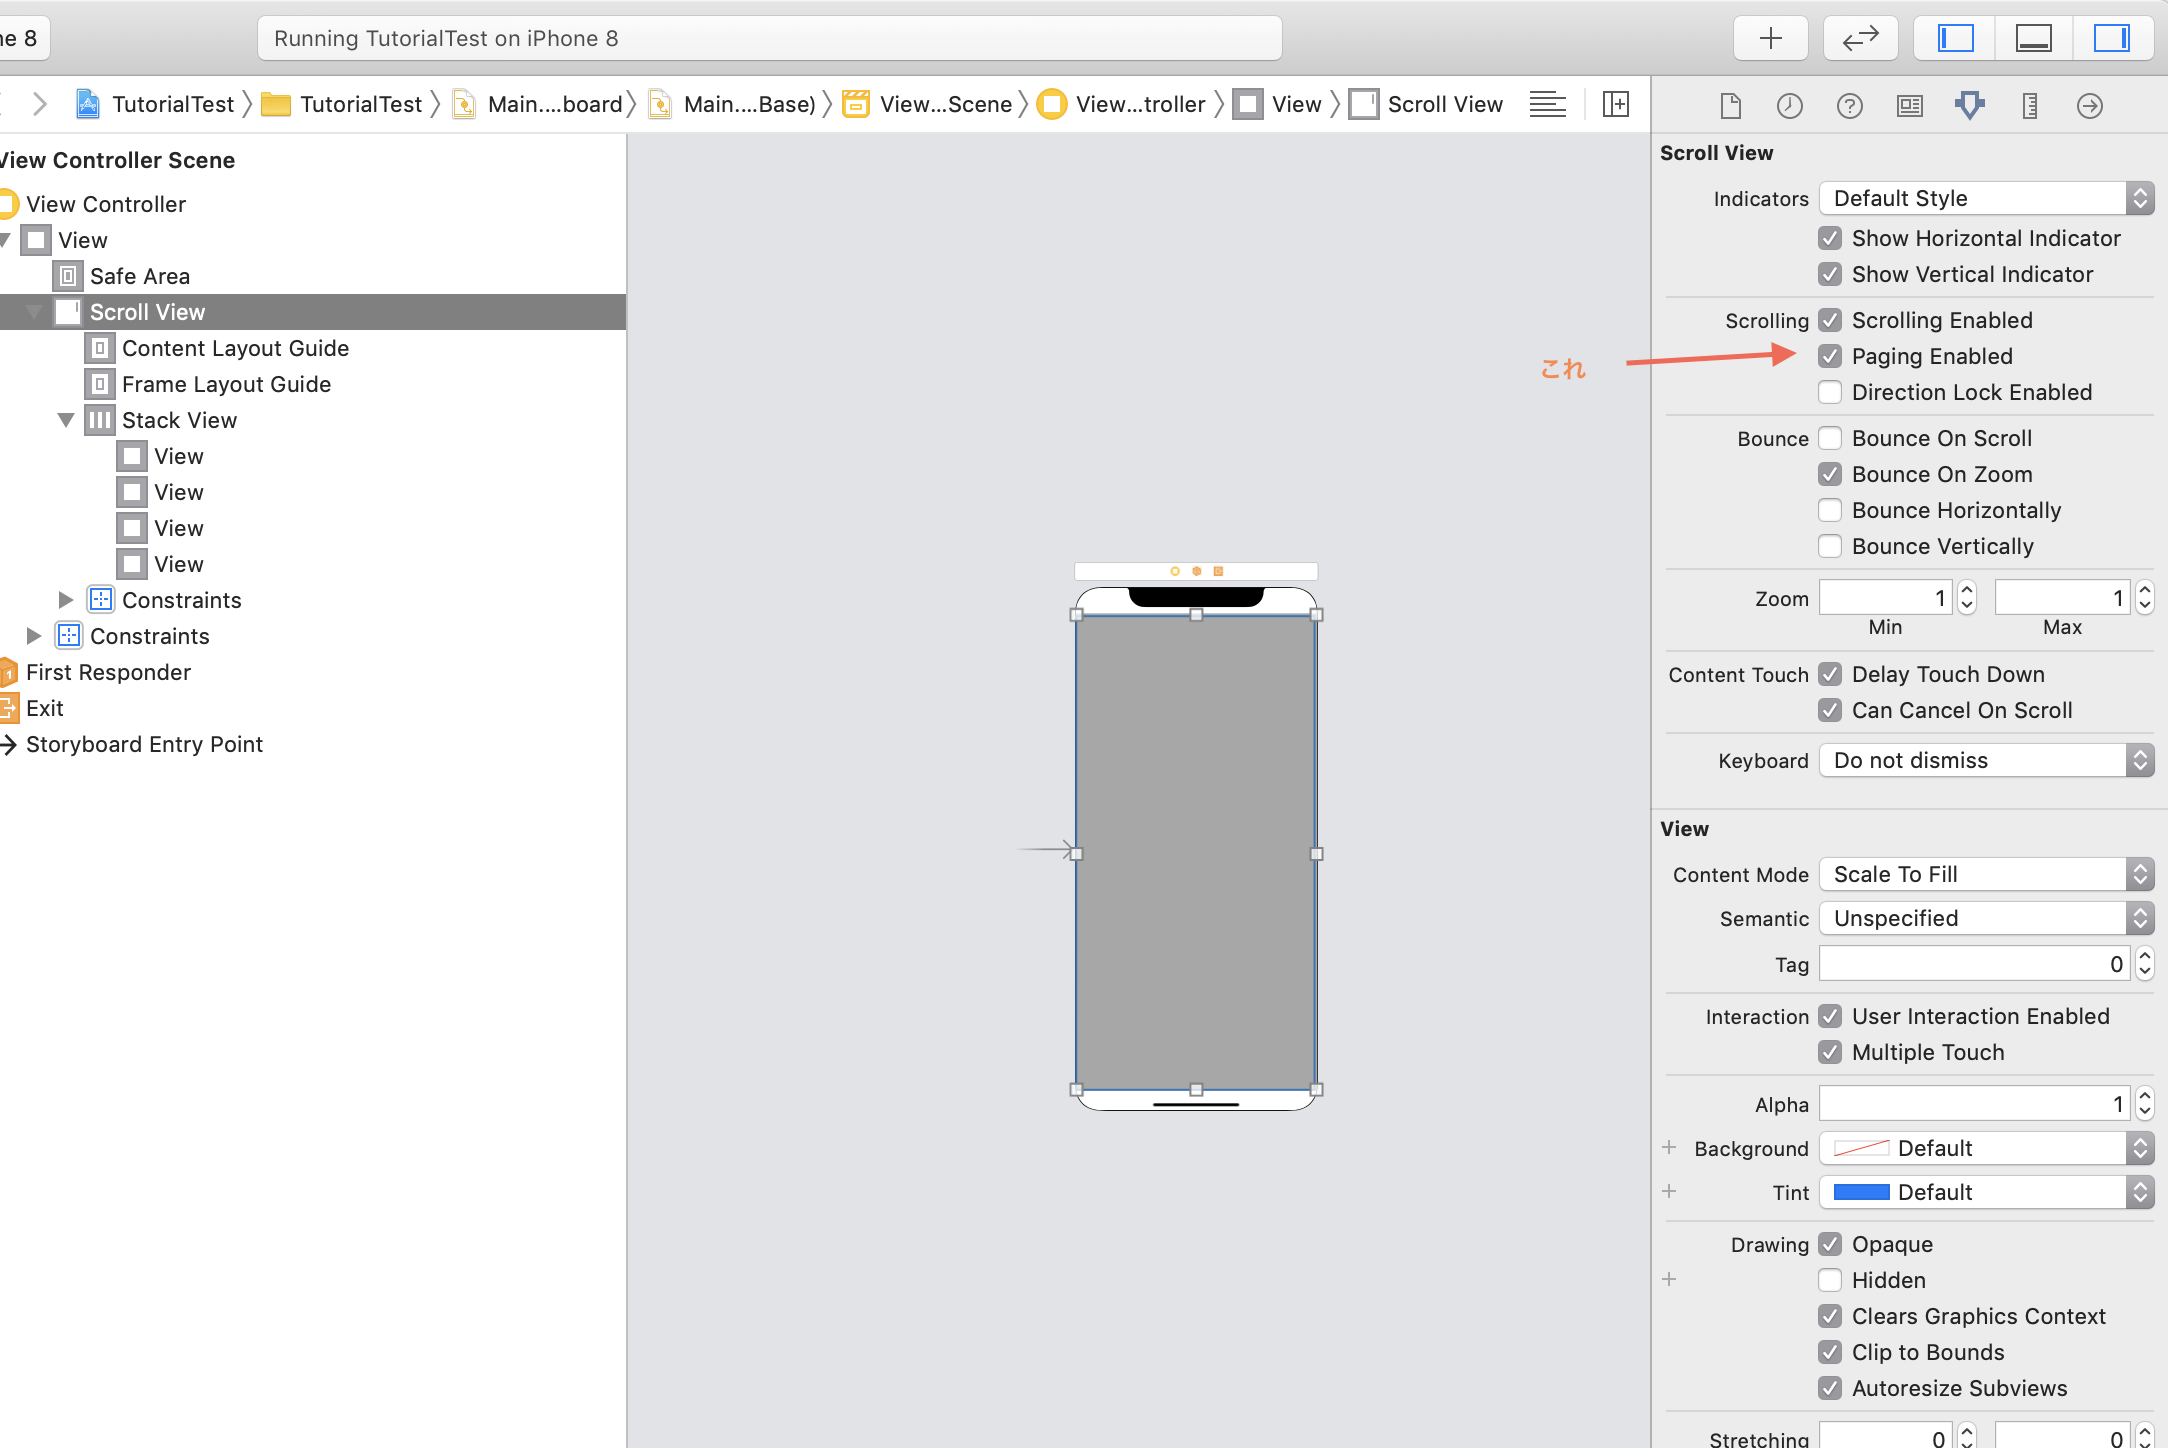The width and height of the screenshot is (2168, 1448).
Task: Open the Quick Help inspector tab
Action: tap(1850, 105)
